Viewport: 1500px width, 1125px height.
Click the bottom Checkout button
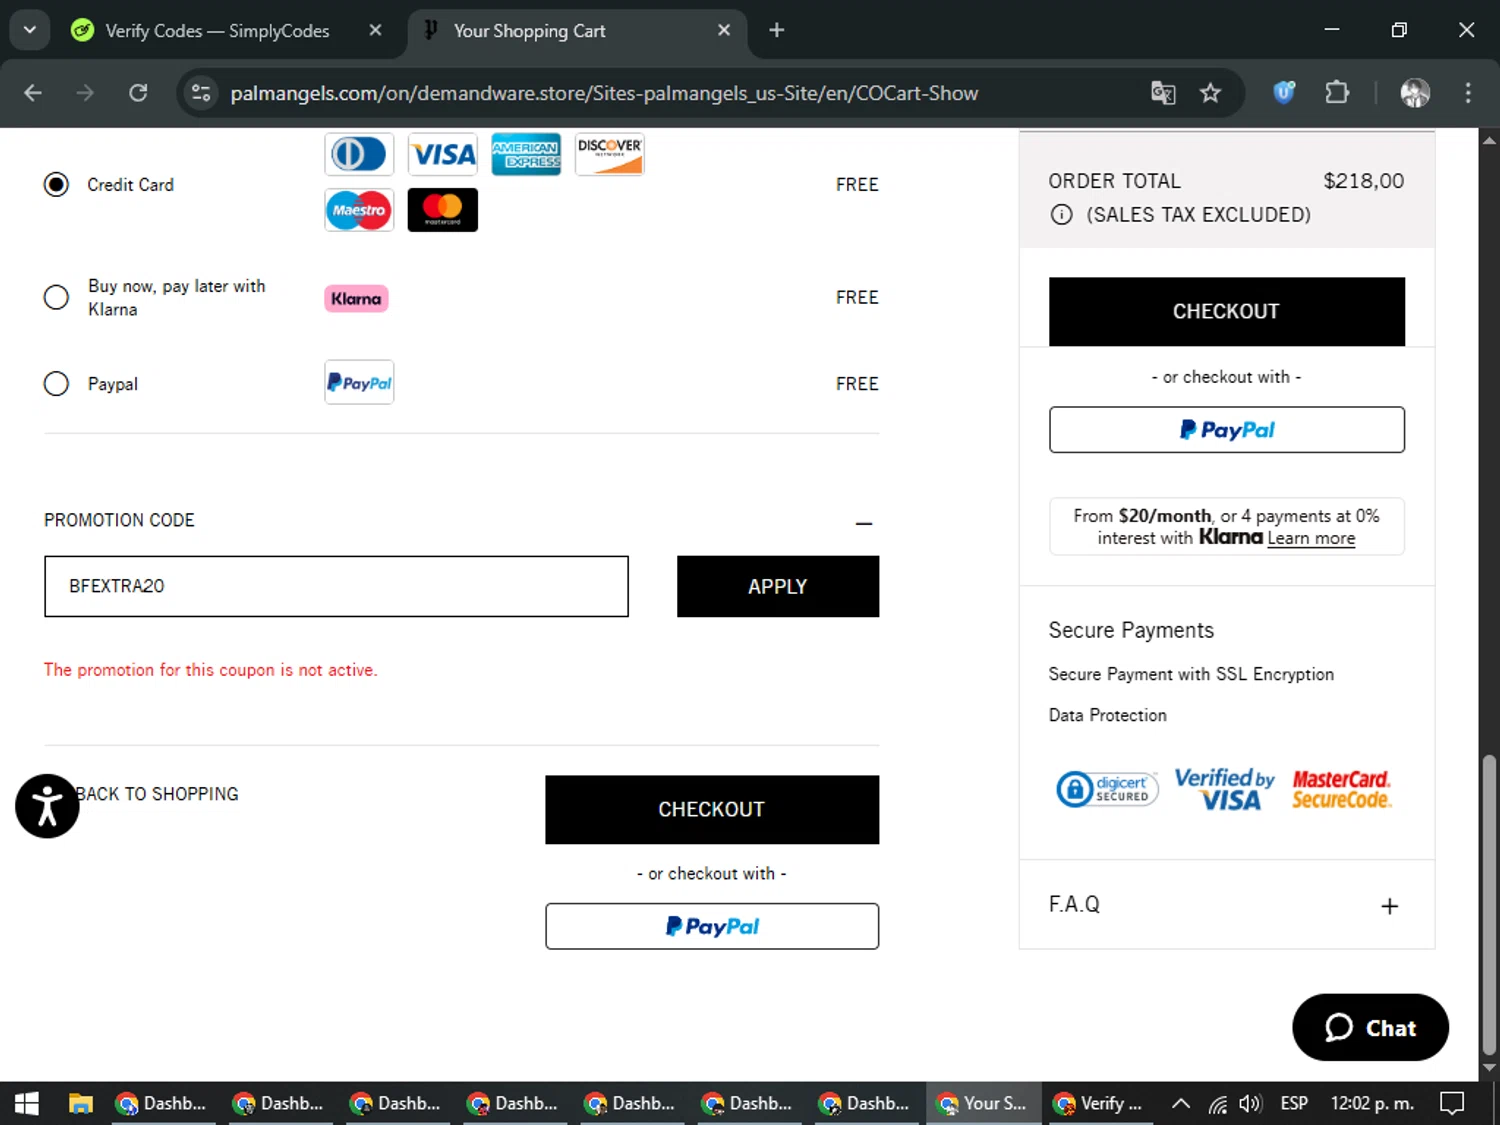point(712,809)
